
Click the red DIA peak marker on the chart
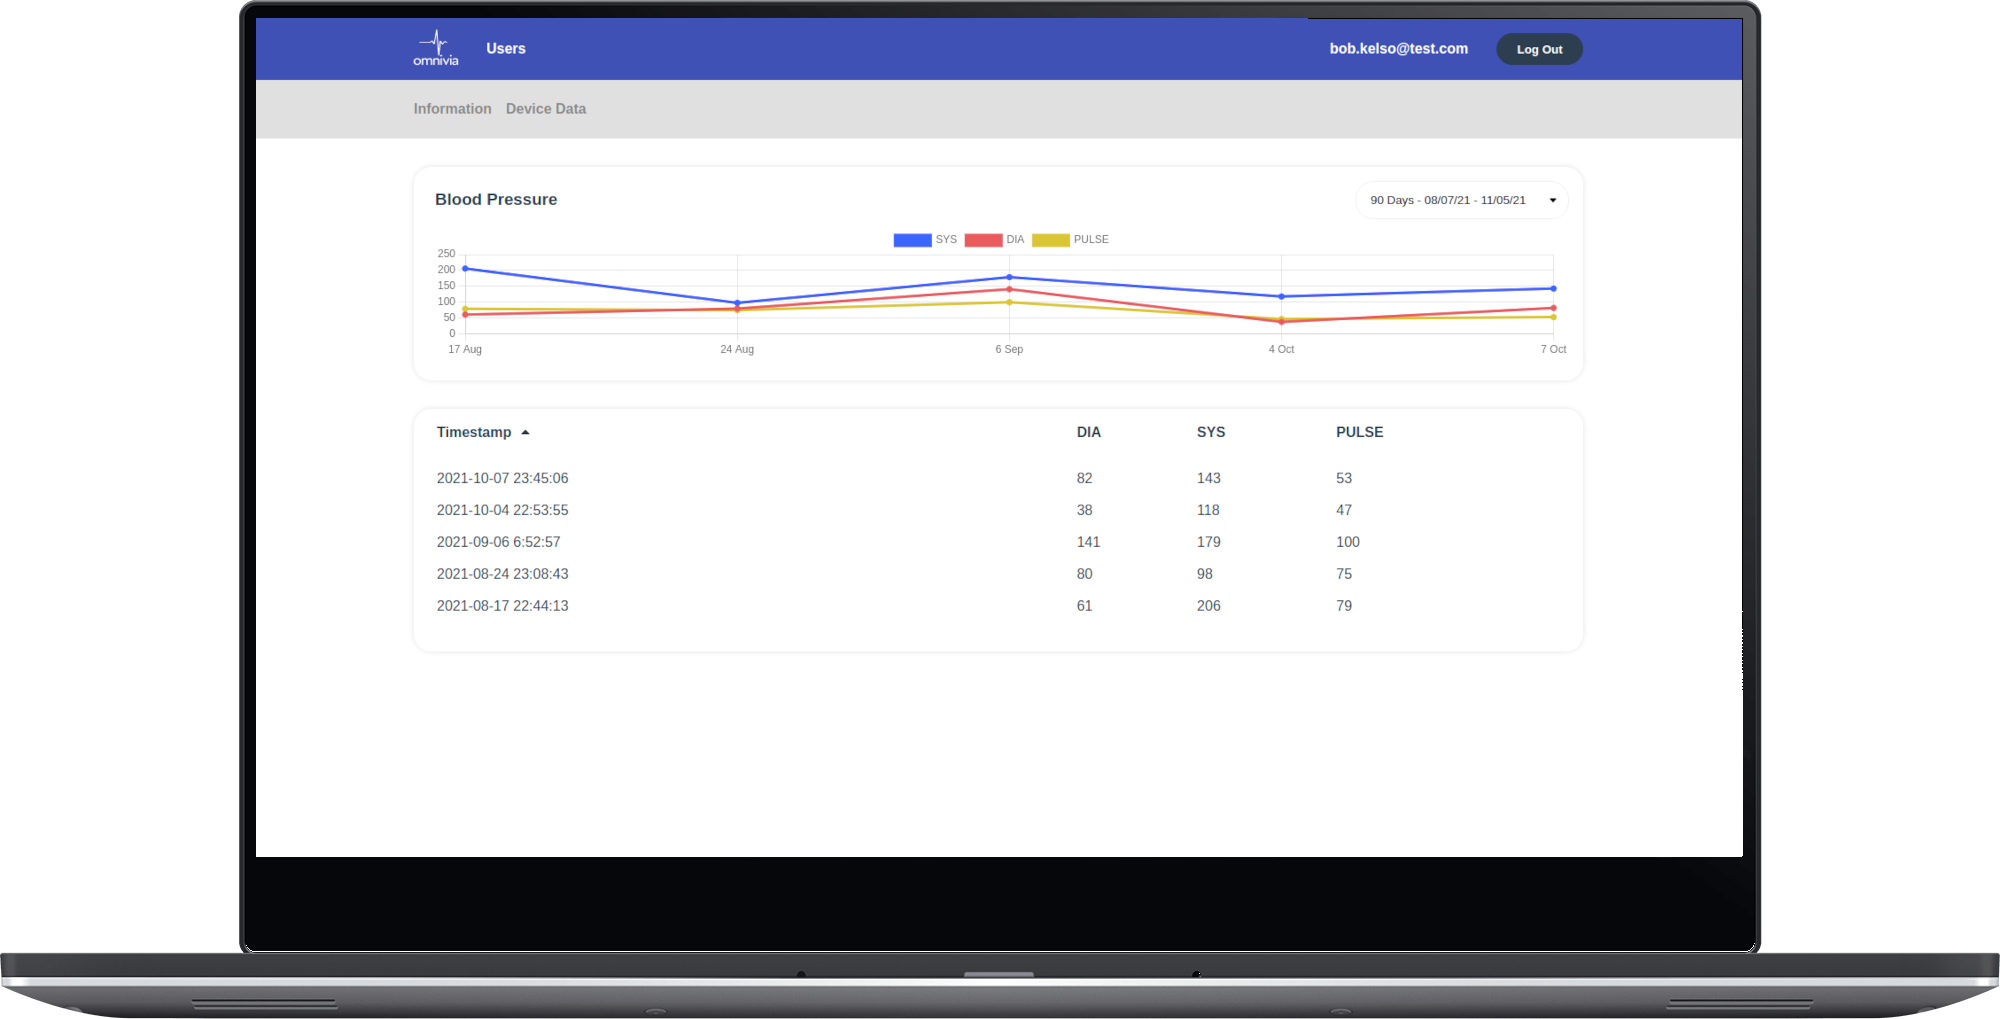click(x=1009, y=288)
